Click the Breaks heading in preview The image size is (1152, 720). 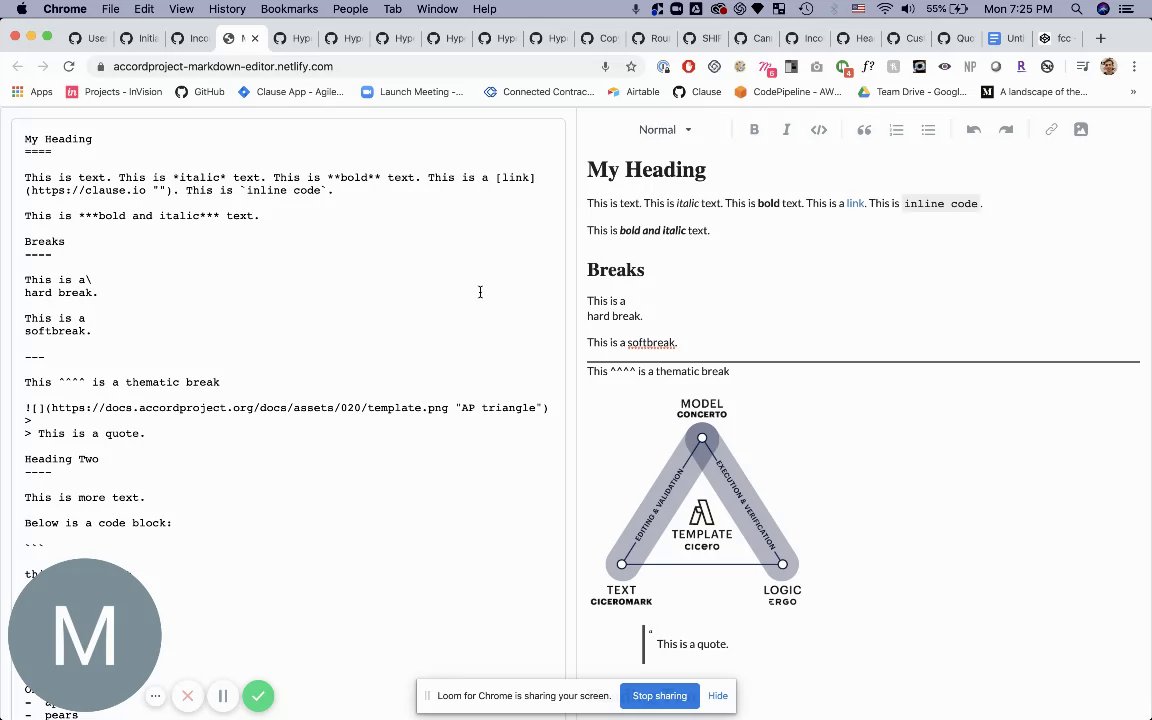coord(616,270)
